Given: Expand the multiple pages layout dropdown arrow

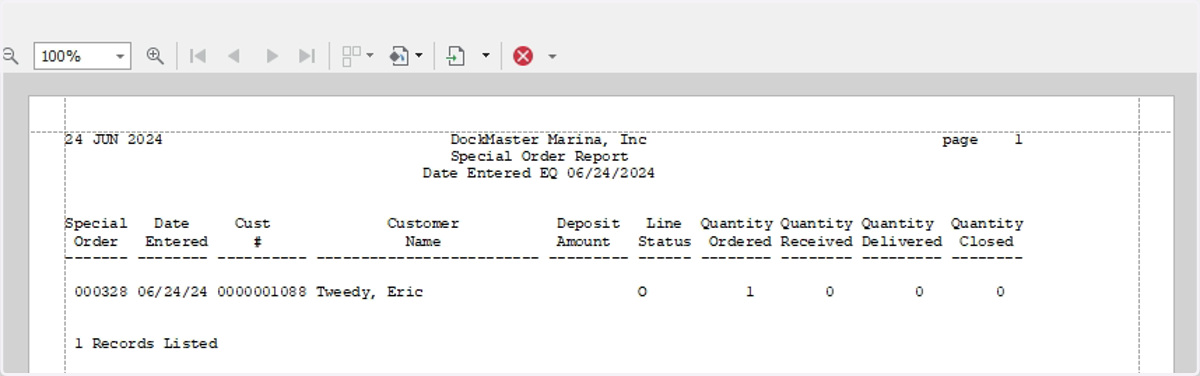Looking at the screenshot, I should [370, 56].
